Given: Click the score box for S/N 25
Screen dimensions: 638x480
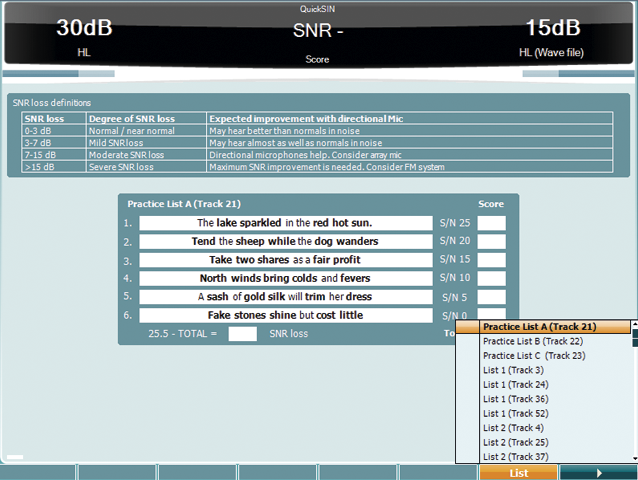Looking at the screenshot, I should click(x=491, y=223).
